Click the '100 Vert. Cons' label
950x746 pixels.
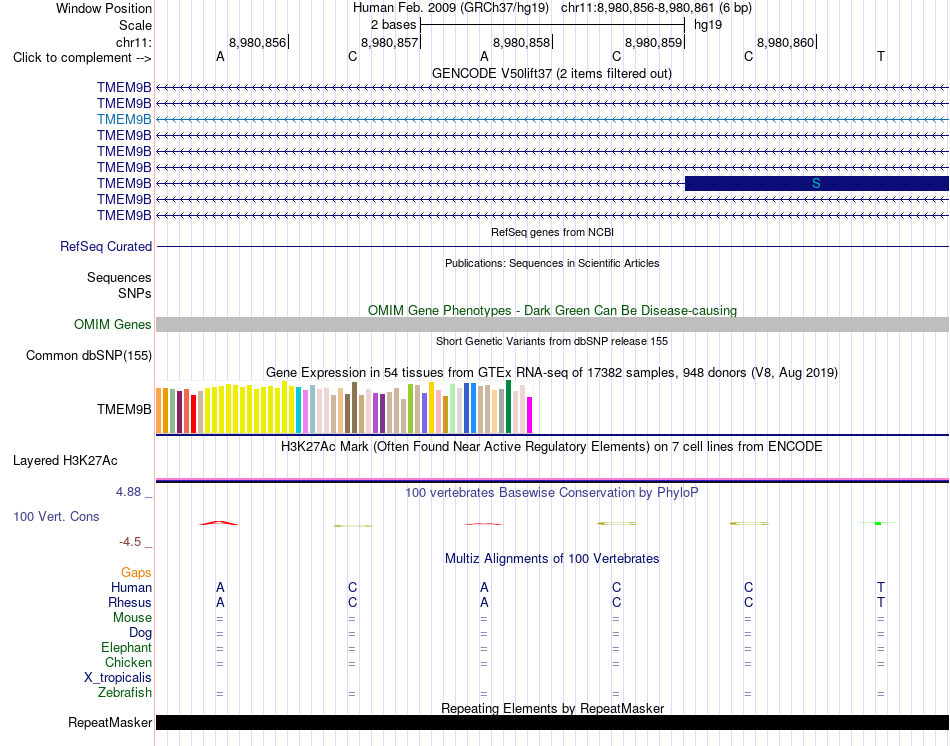click(56, 516)
